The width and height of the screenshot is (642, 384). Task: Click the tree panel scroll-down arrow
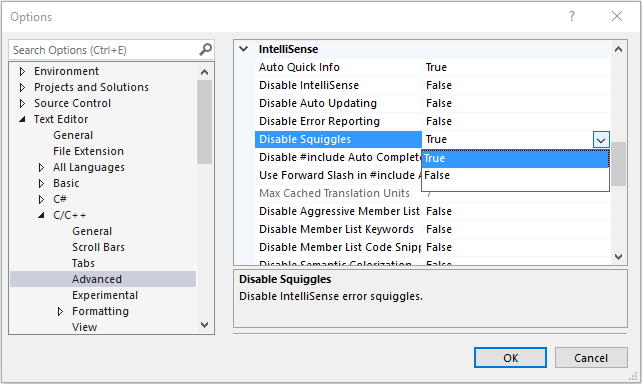click(x=204, y=325)
